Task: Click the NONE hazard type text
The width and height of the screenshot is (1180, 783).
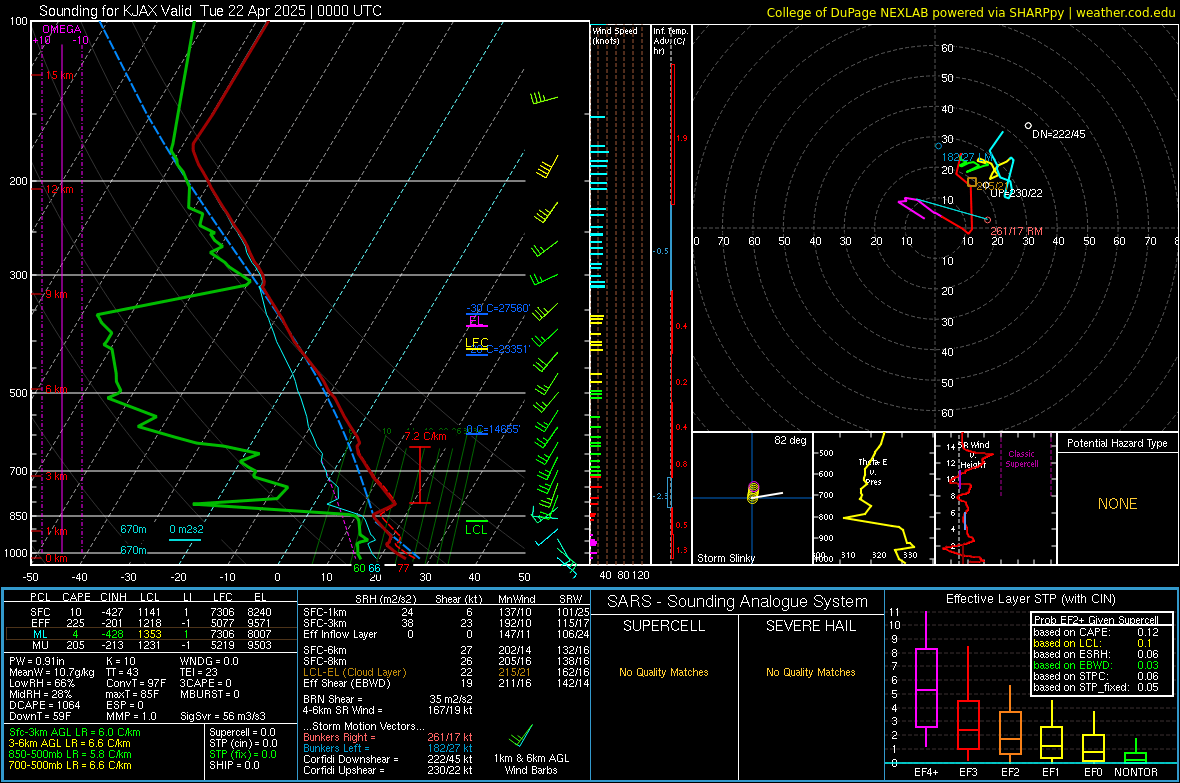Action: [x=1117, y=504]
